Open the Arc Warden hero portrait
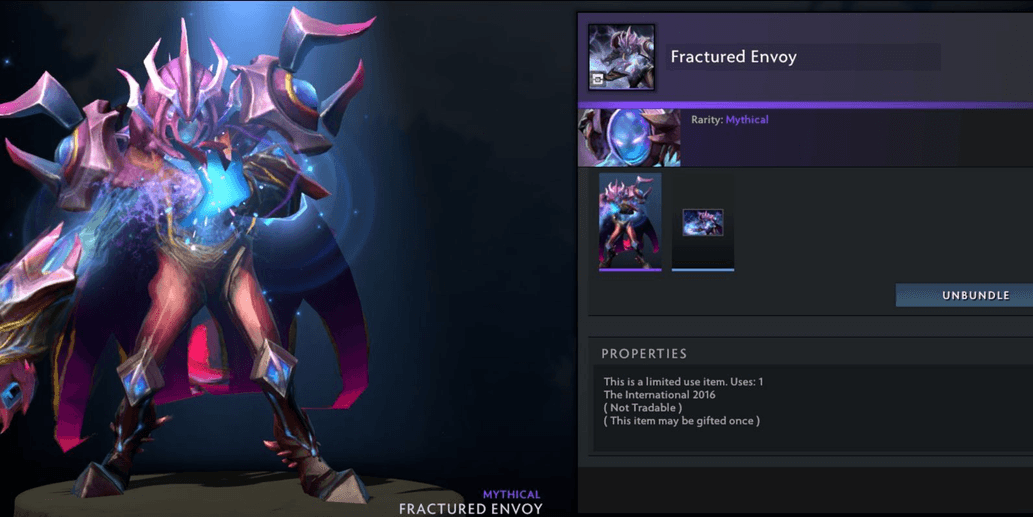 [629, 137]
